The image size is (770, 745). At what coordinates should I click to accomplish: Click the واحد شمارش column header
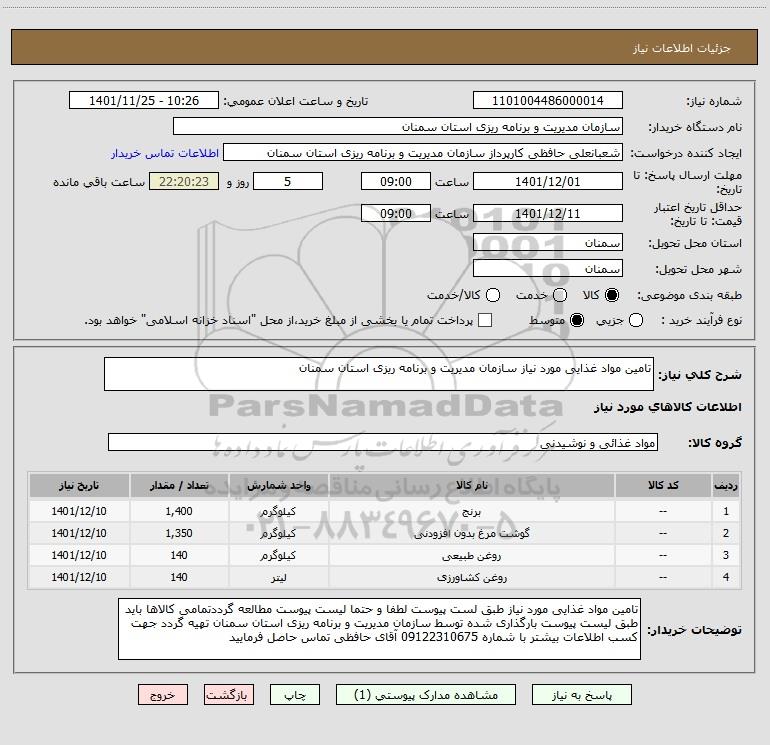click(x=278, y=485)
